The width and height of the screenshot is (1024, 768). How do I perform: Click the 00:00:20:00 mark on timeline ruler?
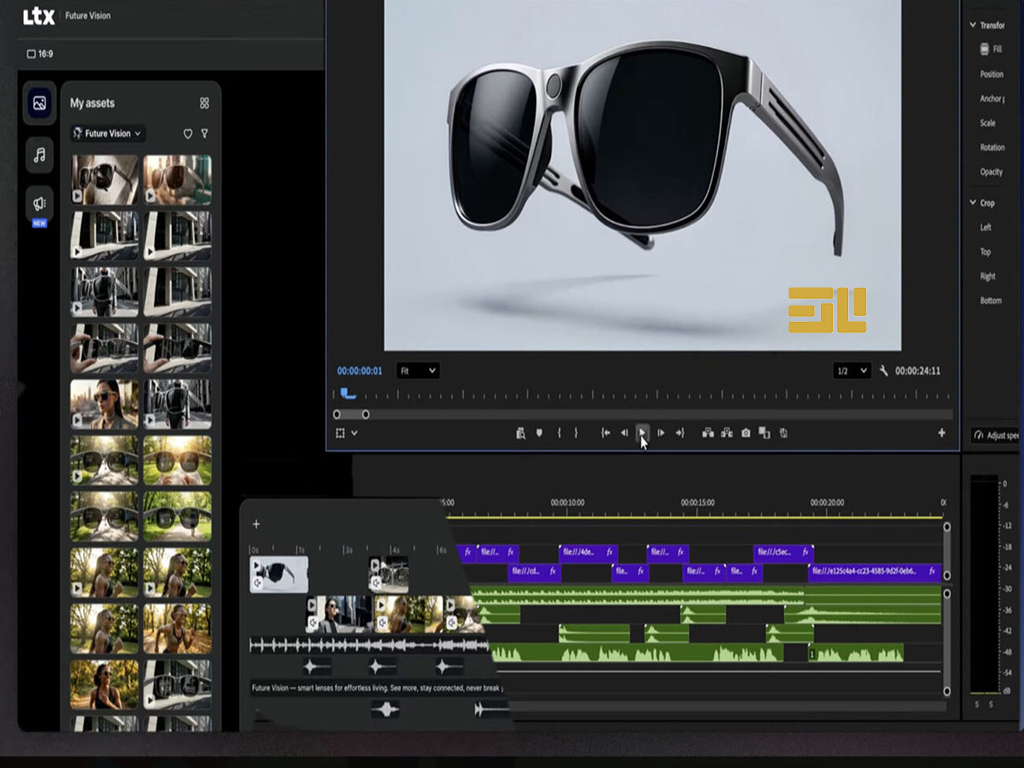[x=827, y=503]
